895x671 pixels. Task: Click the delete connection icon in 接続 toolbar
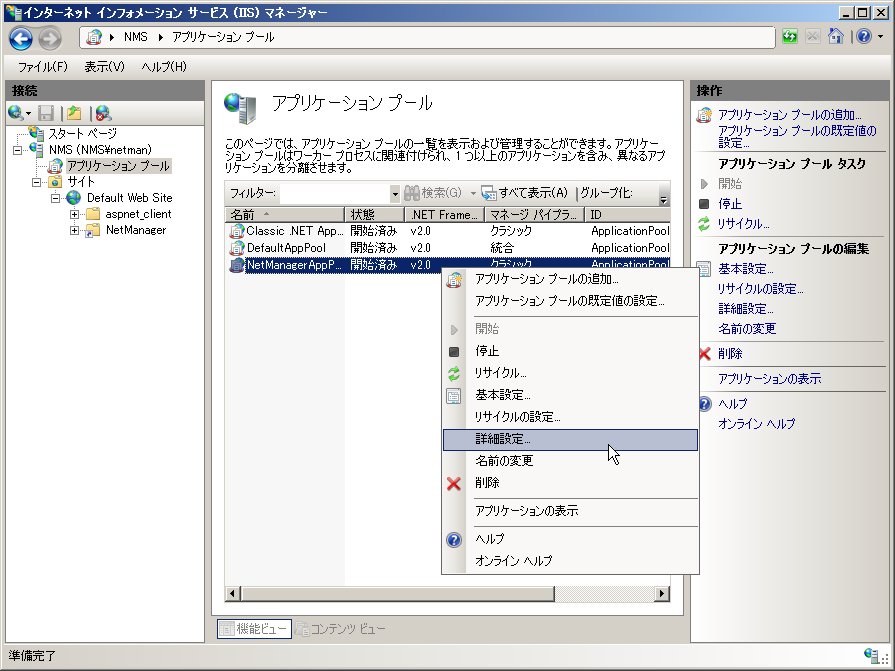click(x=103, y=113)
